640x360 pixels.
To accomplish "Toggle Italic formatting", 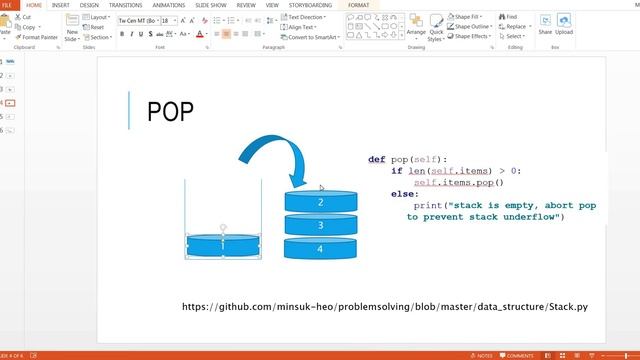I will (x=131, y=34).
